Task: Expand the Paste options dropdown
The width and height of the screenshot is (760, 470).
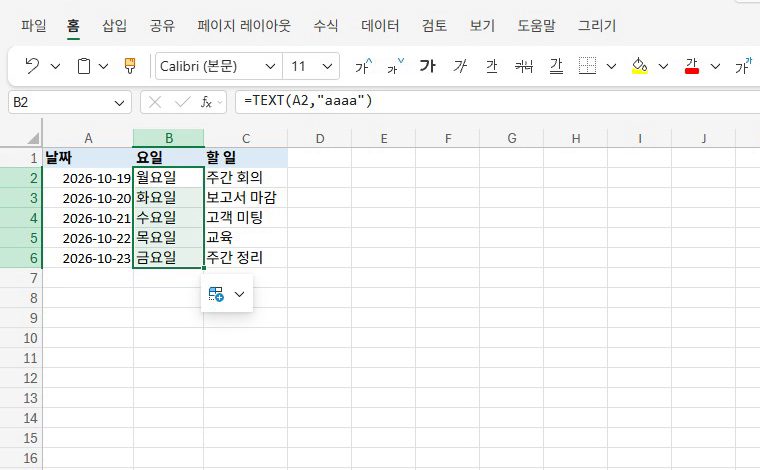Action: [103, 66]
